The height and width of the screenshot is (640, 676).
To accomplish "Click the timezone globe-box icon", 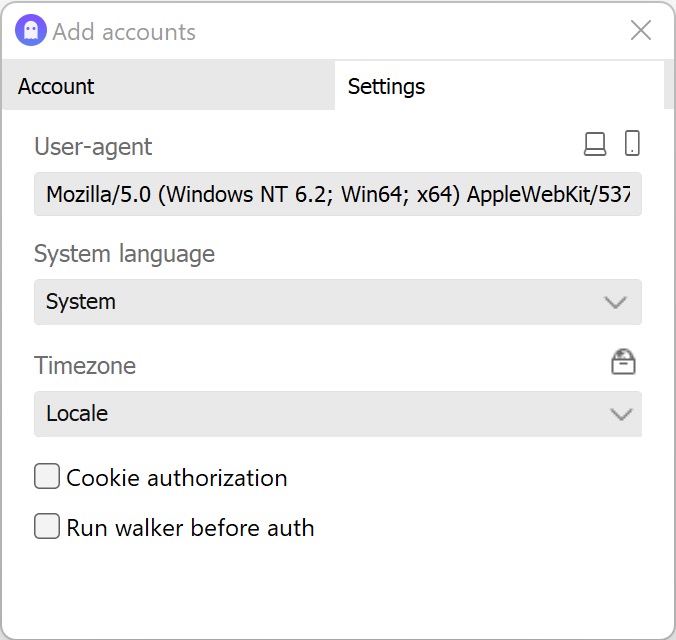I will pos(624,362).
